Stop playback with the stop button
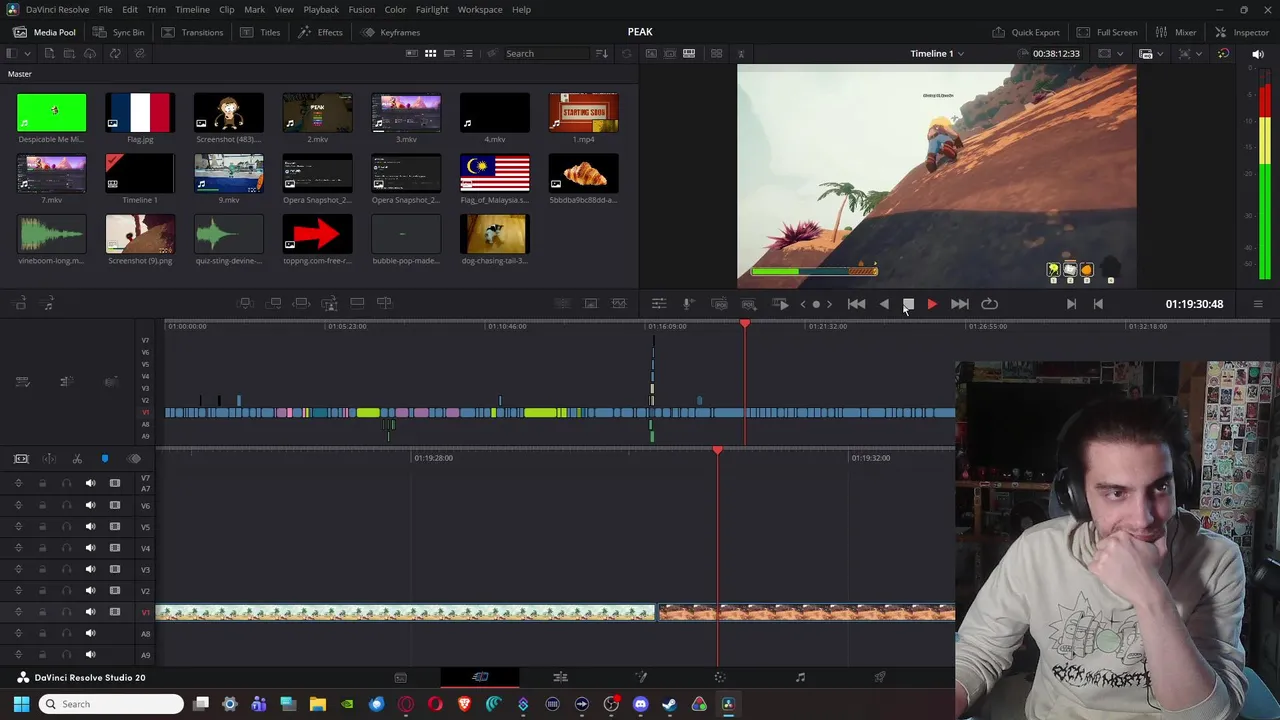This screenshot has height=720, width=1280. (x=908, y=304)
